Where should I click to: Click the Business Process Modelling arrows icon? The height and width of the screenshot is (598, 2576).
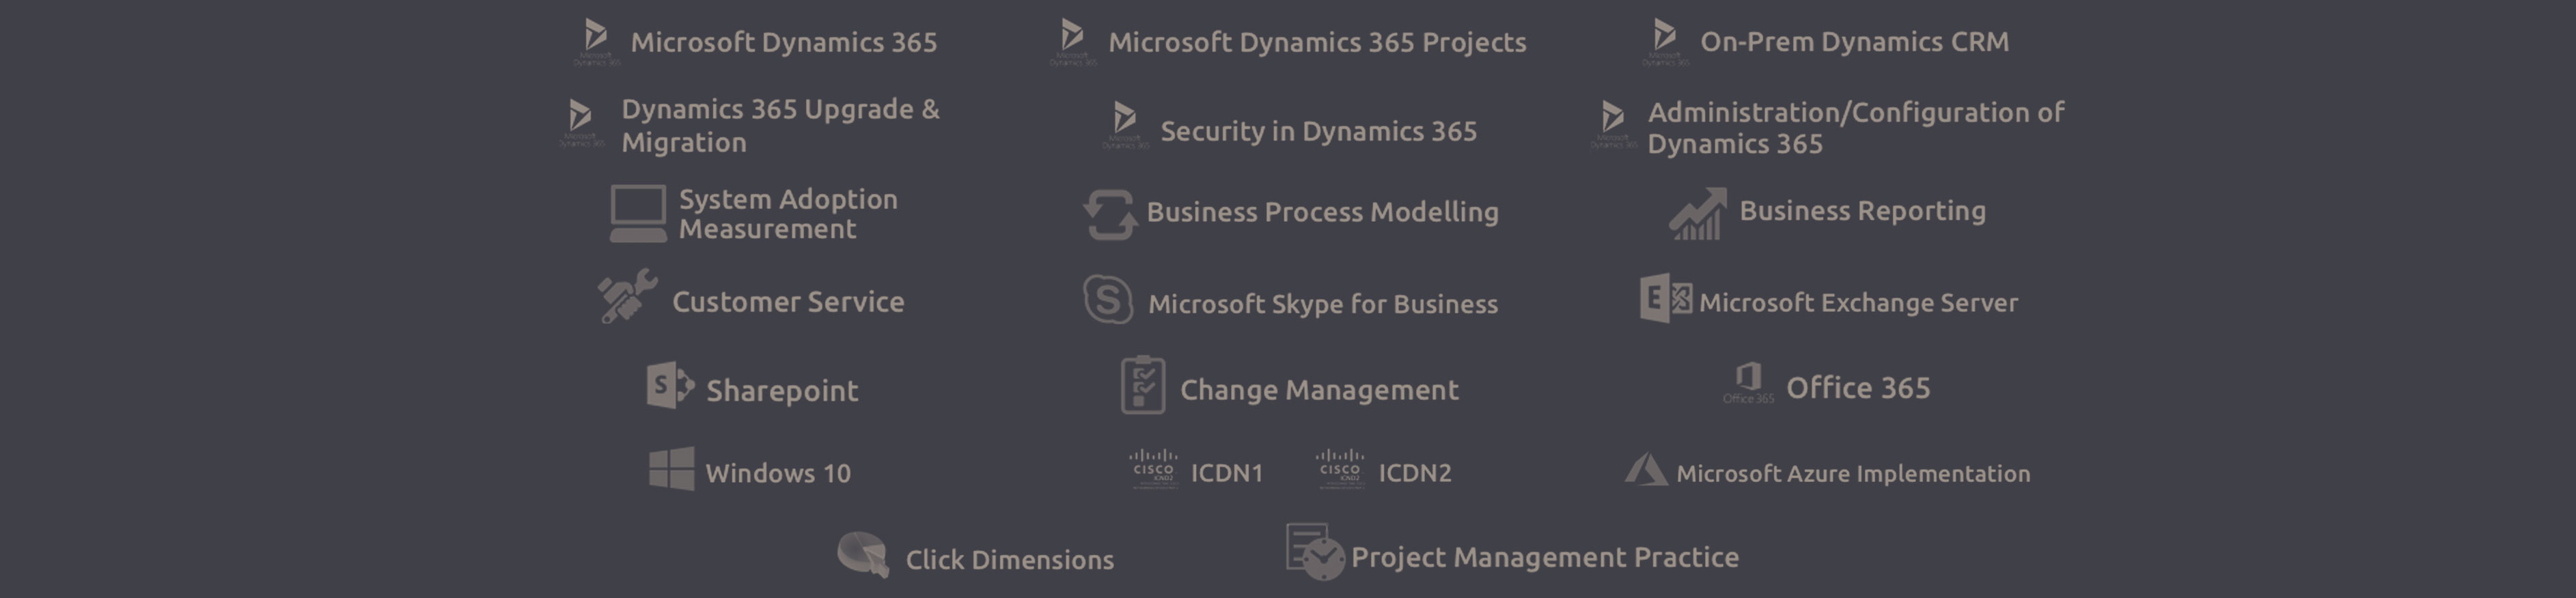tap(1109, 215)
